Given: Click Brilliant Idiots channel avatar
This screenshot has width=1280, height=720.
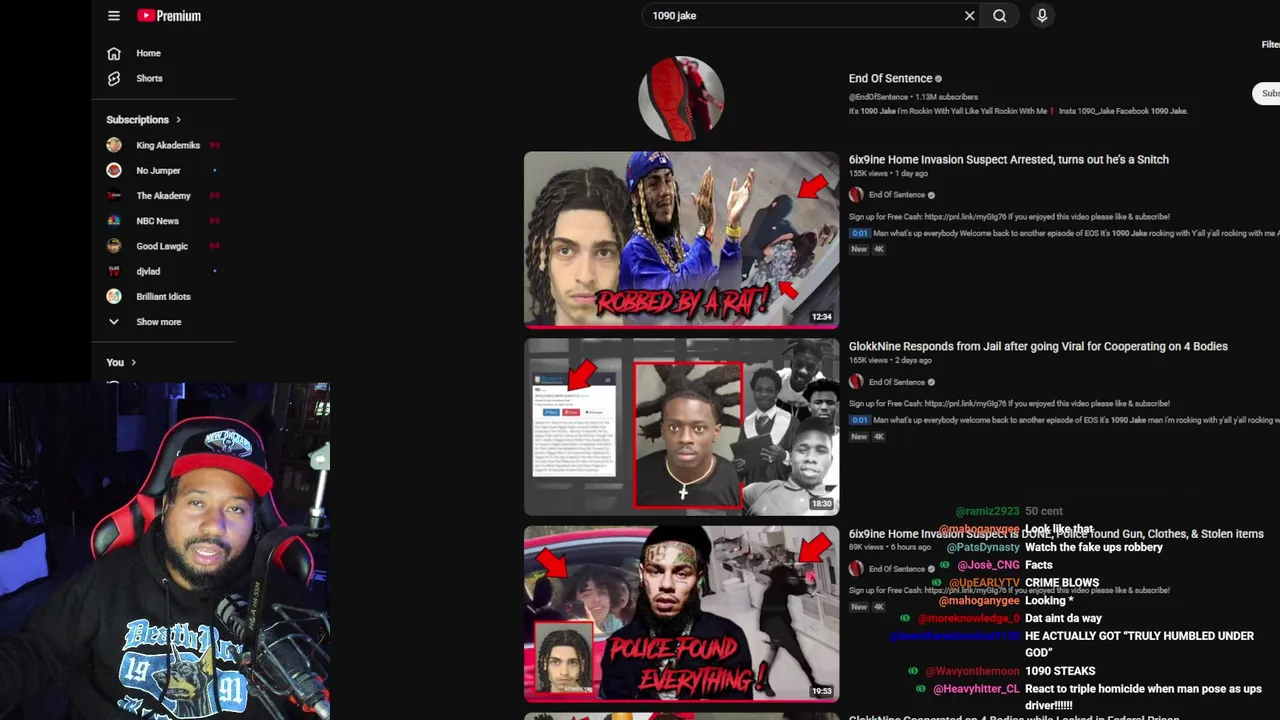Looking at the screenshot, I should point(114,296).
